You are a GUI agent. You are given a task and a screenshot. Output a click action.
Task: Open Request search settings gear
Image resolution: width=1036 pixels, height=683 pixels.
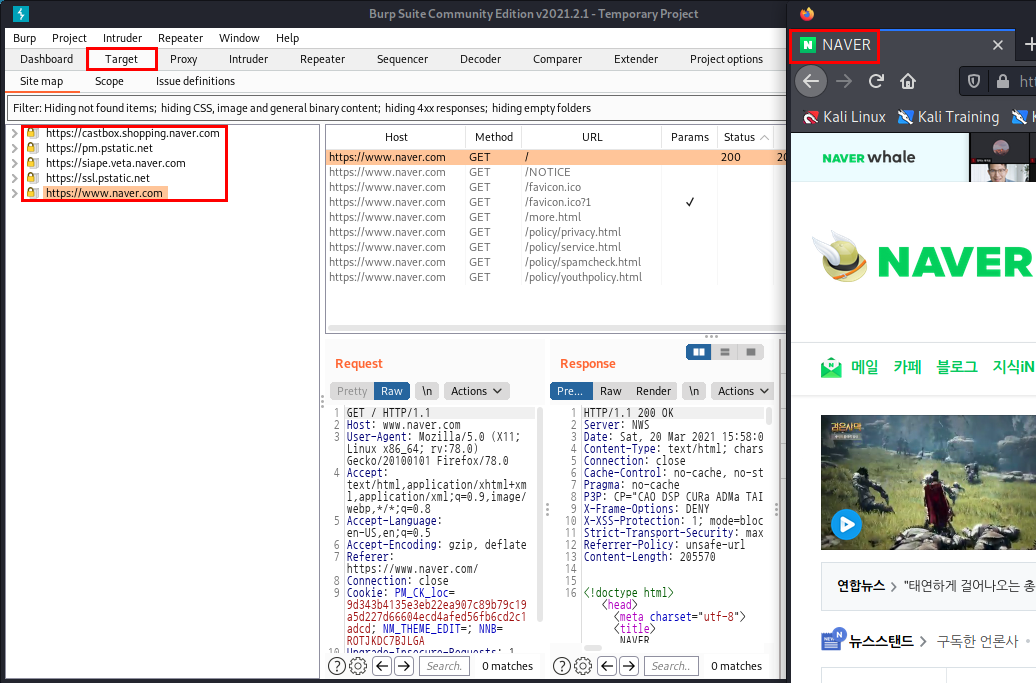pyautogui.click(x=358, y=666)
